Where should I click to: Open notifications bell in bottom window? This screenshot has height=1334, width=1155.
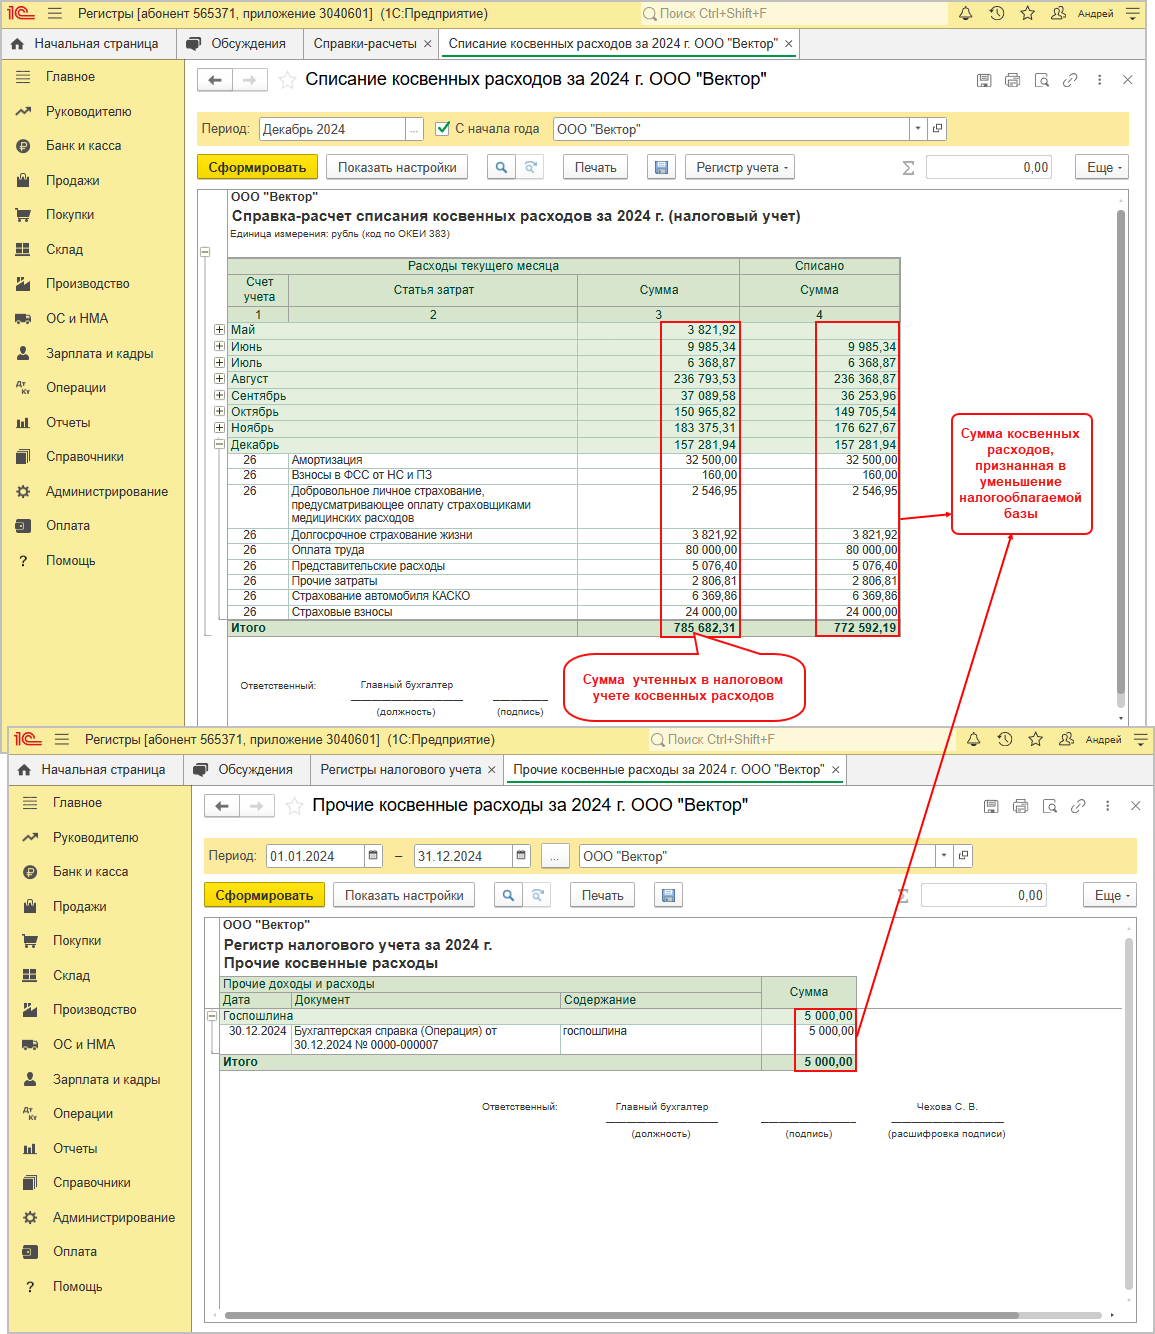[973, 740]
